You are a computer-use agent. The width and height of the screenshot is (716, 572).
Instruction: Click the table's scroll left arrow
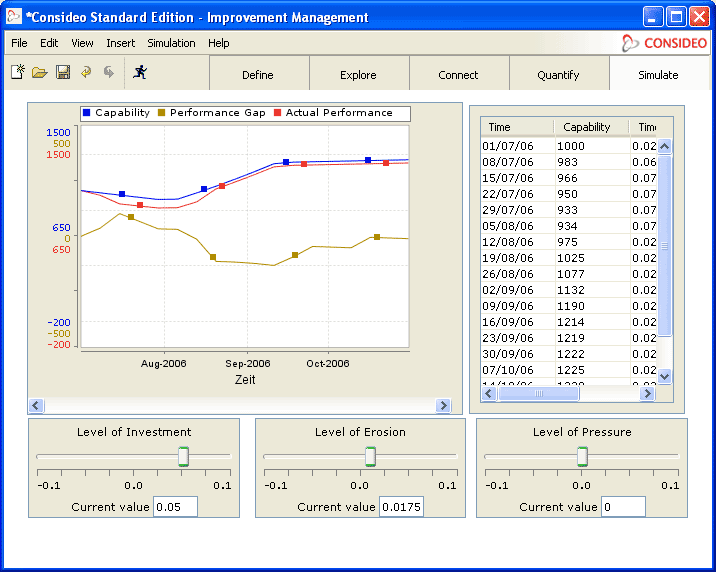[489, 393]
